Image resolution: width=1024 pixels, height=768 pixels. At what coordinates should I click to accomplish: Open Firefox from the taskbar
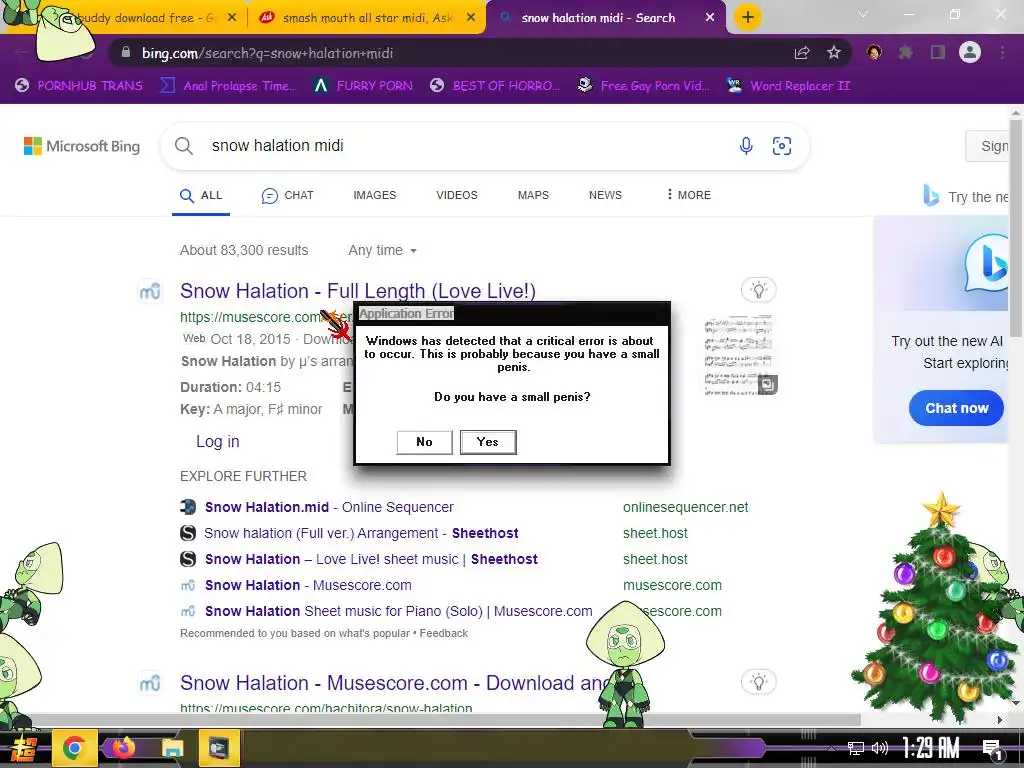(x=123, y=748)
